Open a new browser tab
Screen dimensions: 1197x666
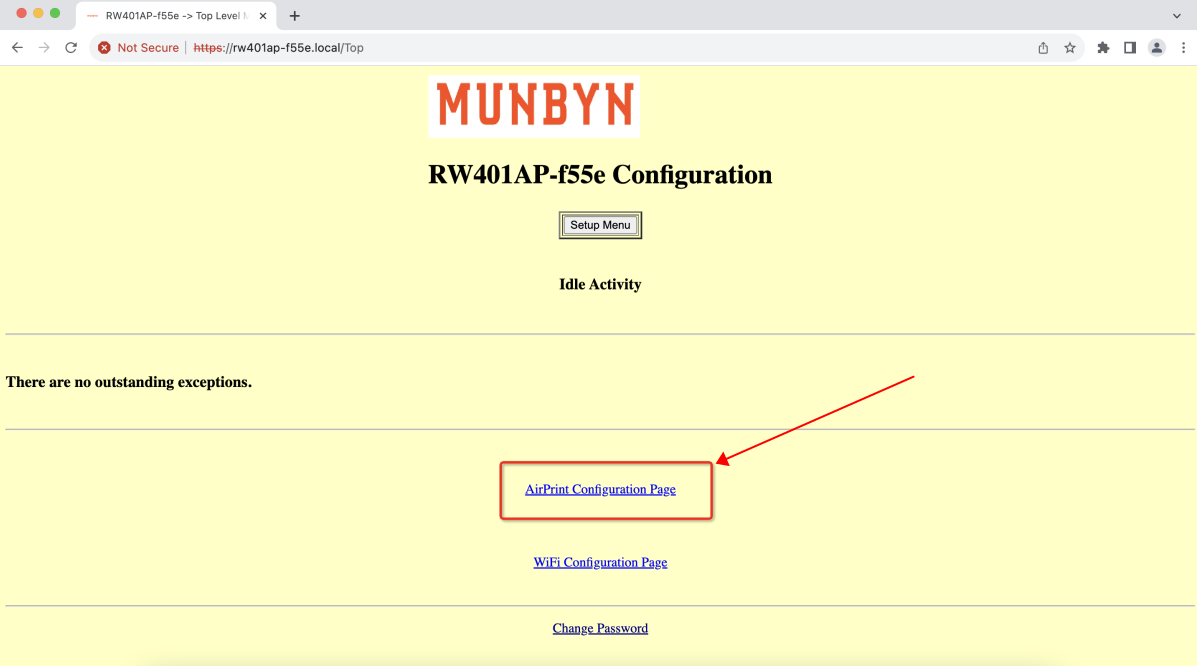(295, 15)
